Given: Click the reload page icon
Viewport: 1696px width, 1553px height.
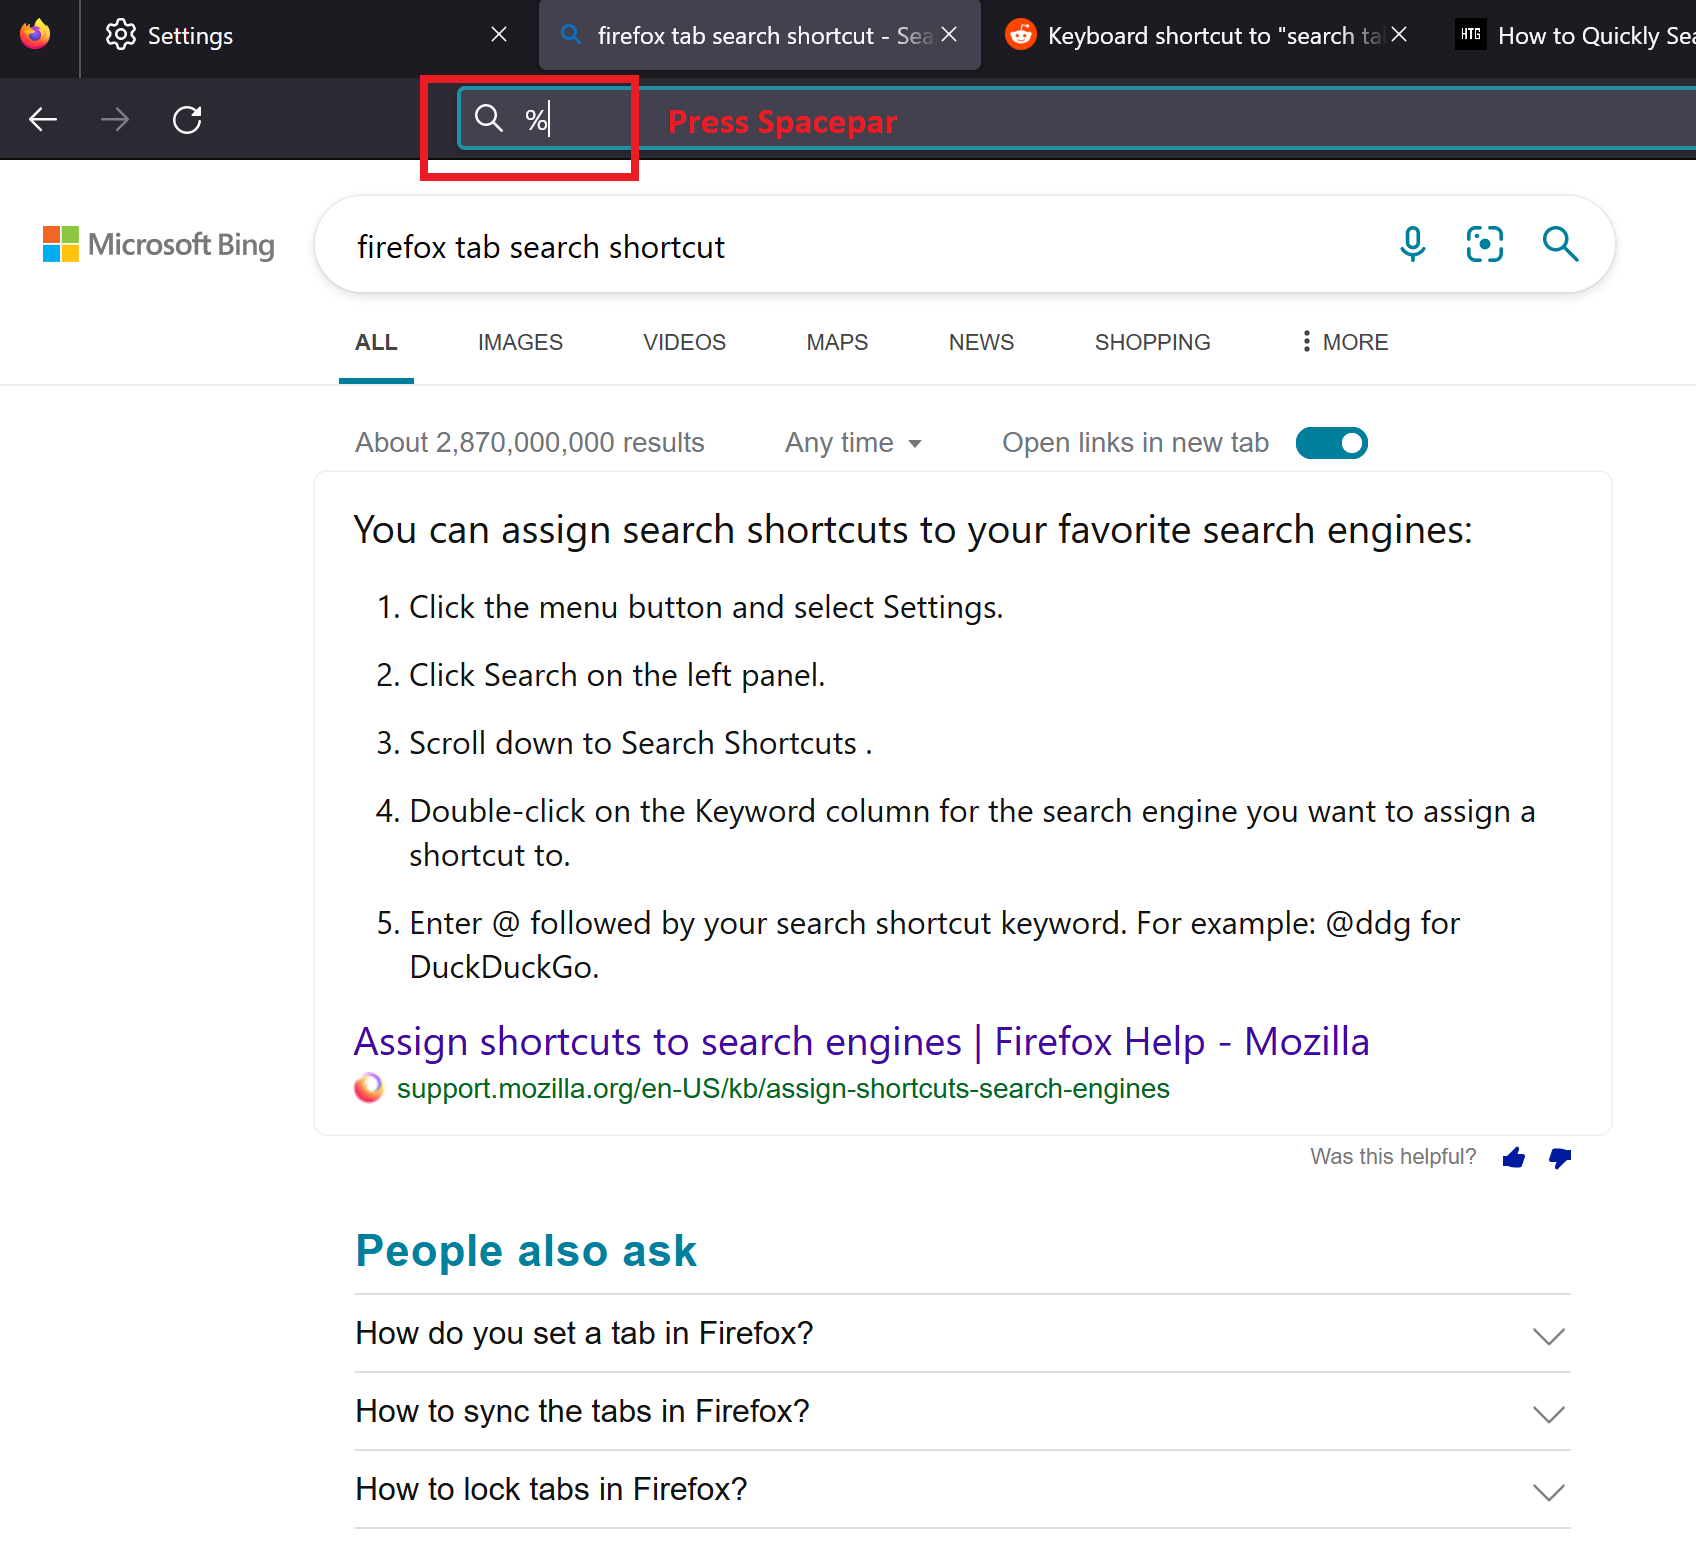Looking at the screenshot, I should [187, 120].
